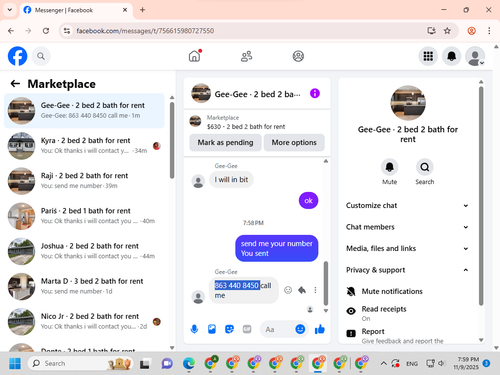Toggle Read receipts setting

coord(407,313)
